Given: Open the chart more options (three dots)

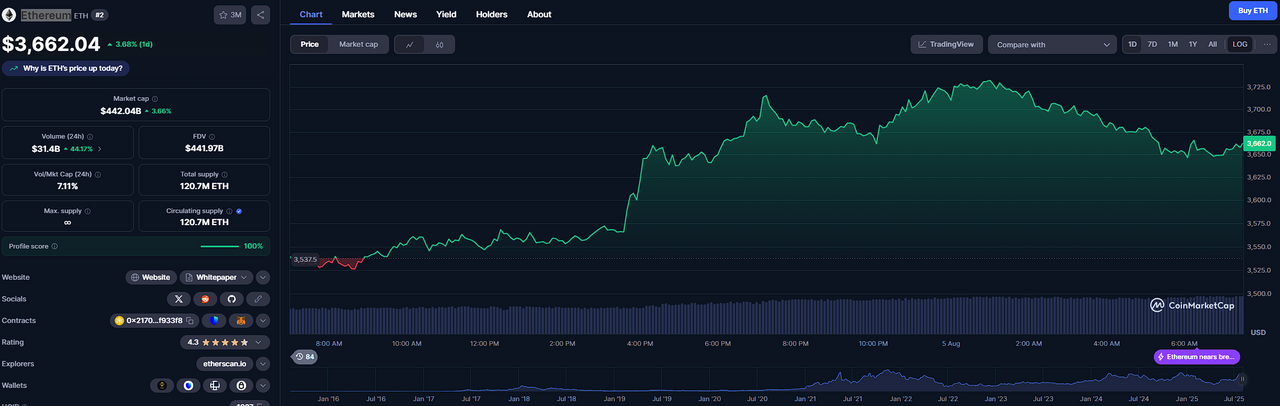Looking at the screenshot, I should [x=1267, y=44].
